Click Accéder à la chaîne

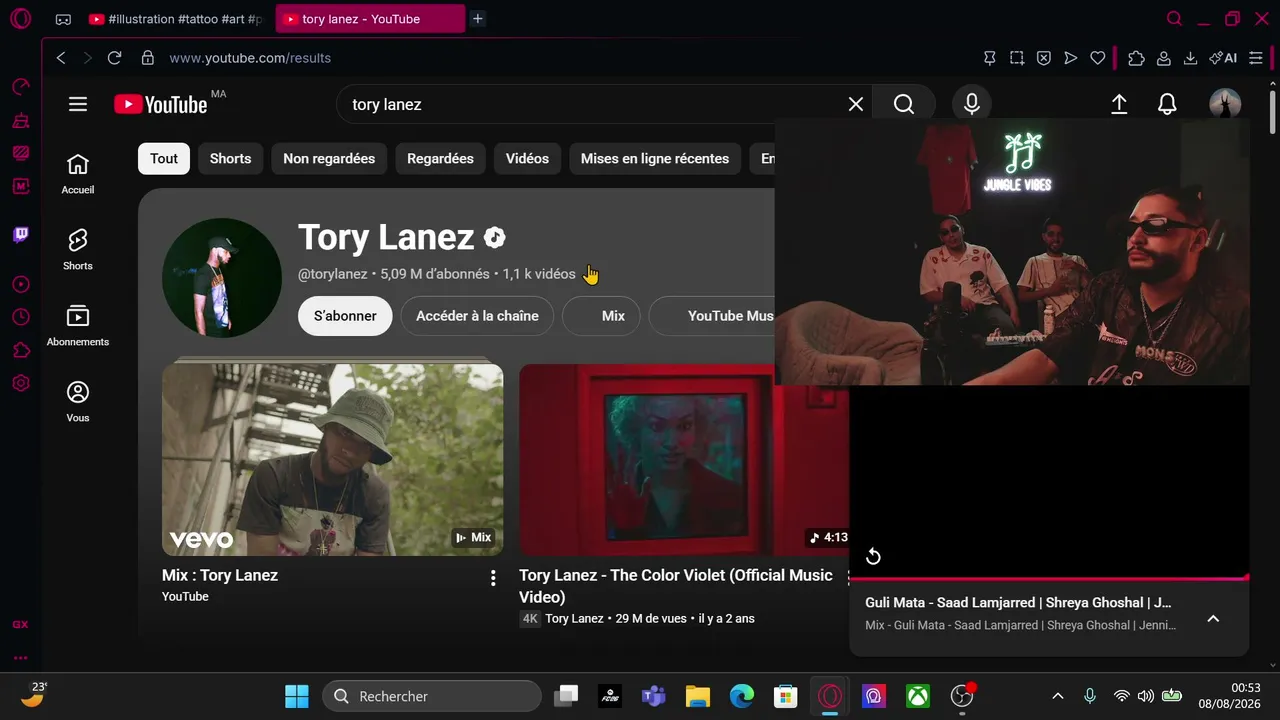(x=477, y=316)
